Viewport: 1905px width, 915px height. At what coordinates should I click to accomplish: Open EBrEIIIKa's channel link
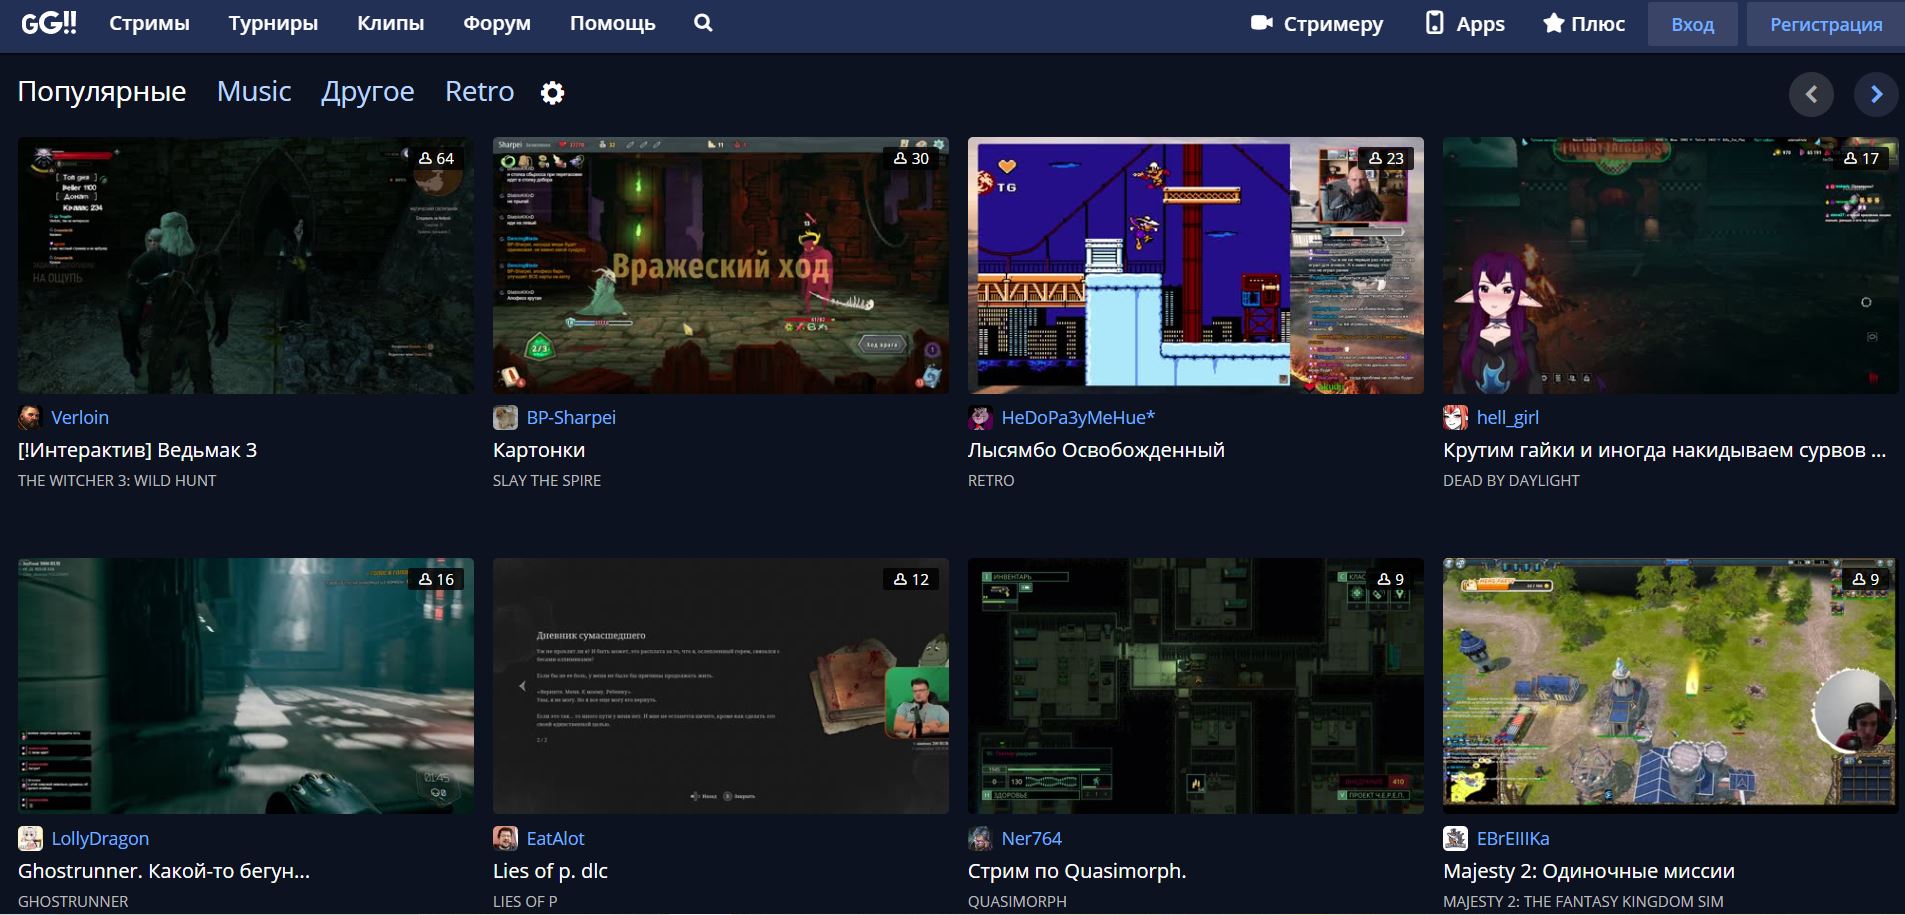[x=1513, y=838]
